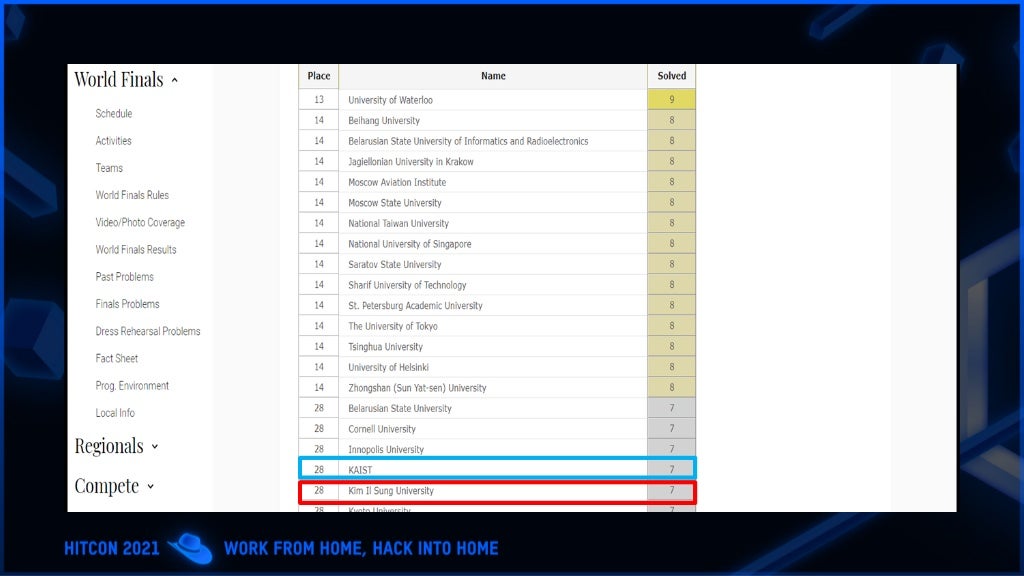The width and height of the screenshot is (1024, 576).
Task: Click the Place column header
Action: click(x=319, y=76)
